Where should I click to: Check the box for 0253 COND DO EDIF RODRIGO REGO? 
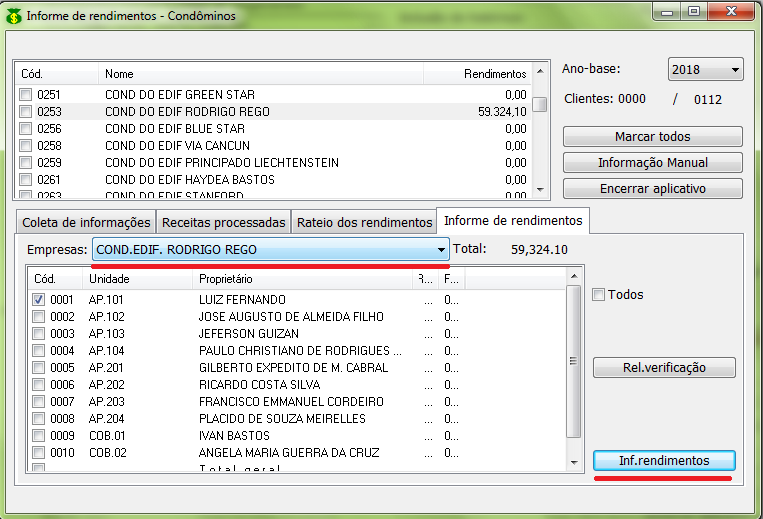click(25, 112)
